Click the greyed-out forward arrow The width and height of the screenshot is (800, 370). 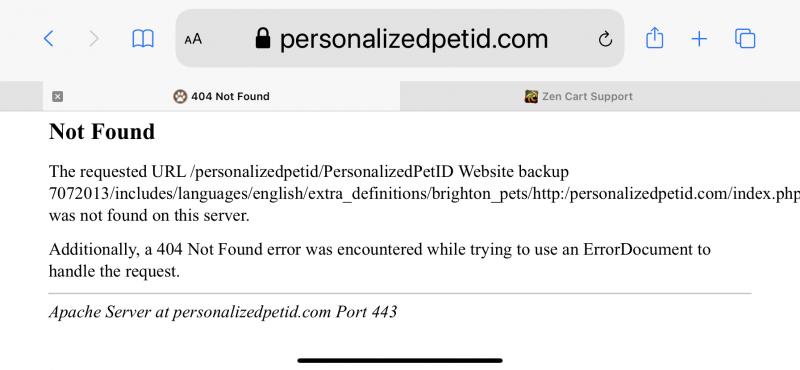[94, 39]
